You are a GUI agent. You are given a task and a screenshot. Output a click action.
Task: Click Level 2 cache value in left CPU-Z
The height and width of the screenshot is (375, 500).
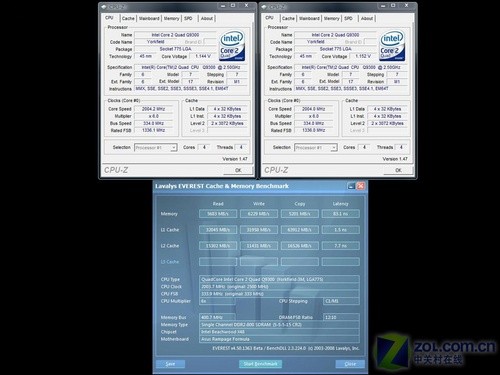pyautogui.click(x=227, y=123)
